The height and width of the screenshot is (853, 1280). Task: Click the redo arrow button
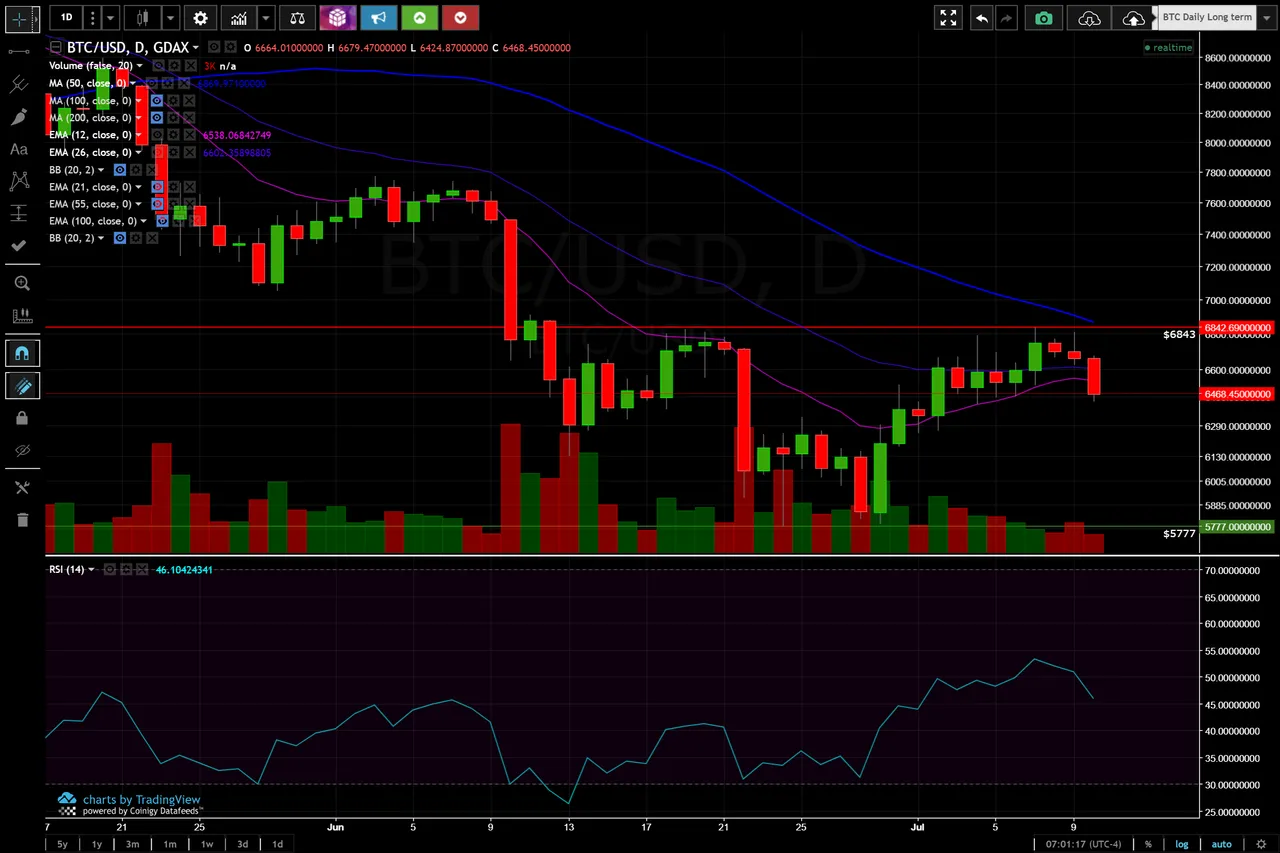[1006, 18]
